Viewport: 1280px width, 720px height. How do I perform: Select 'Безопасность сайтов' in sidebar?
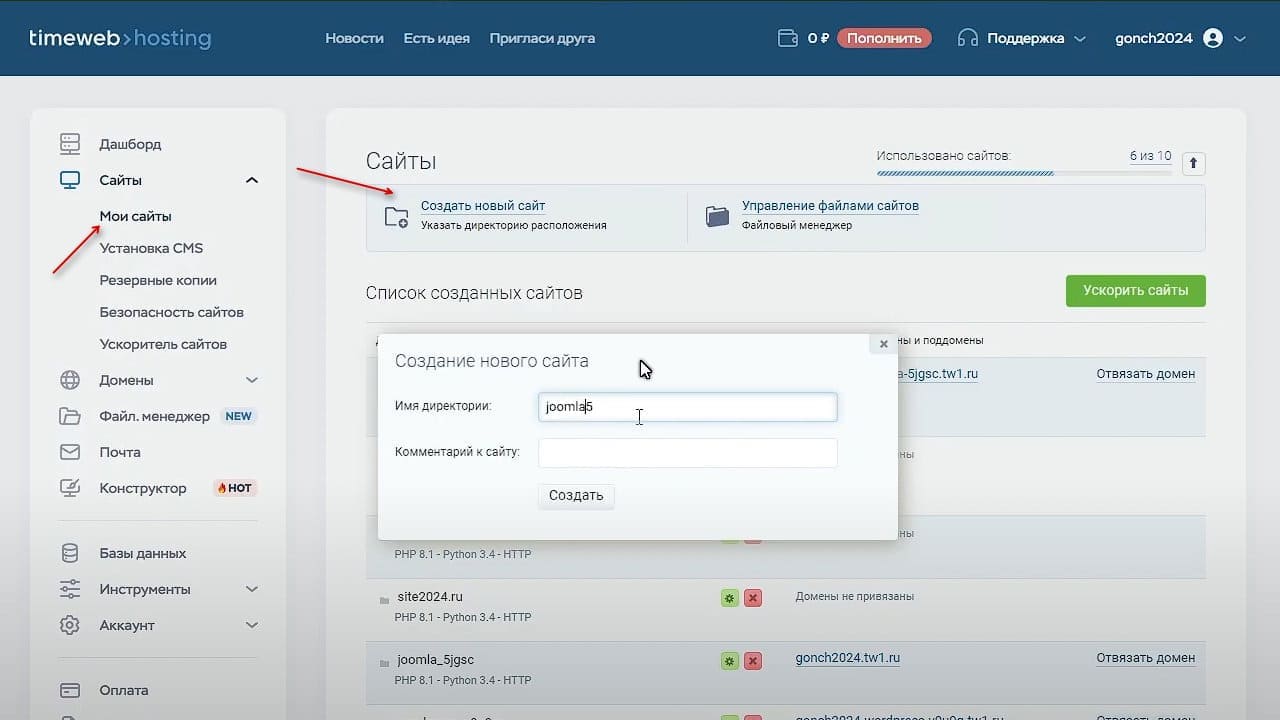pyautogui.click(x=171, y=312)
